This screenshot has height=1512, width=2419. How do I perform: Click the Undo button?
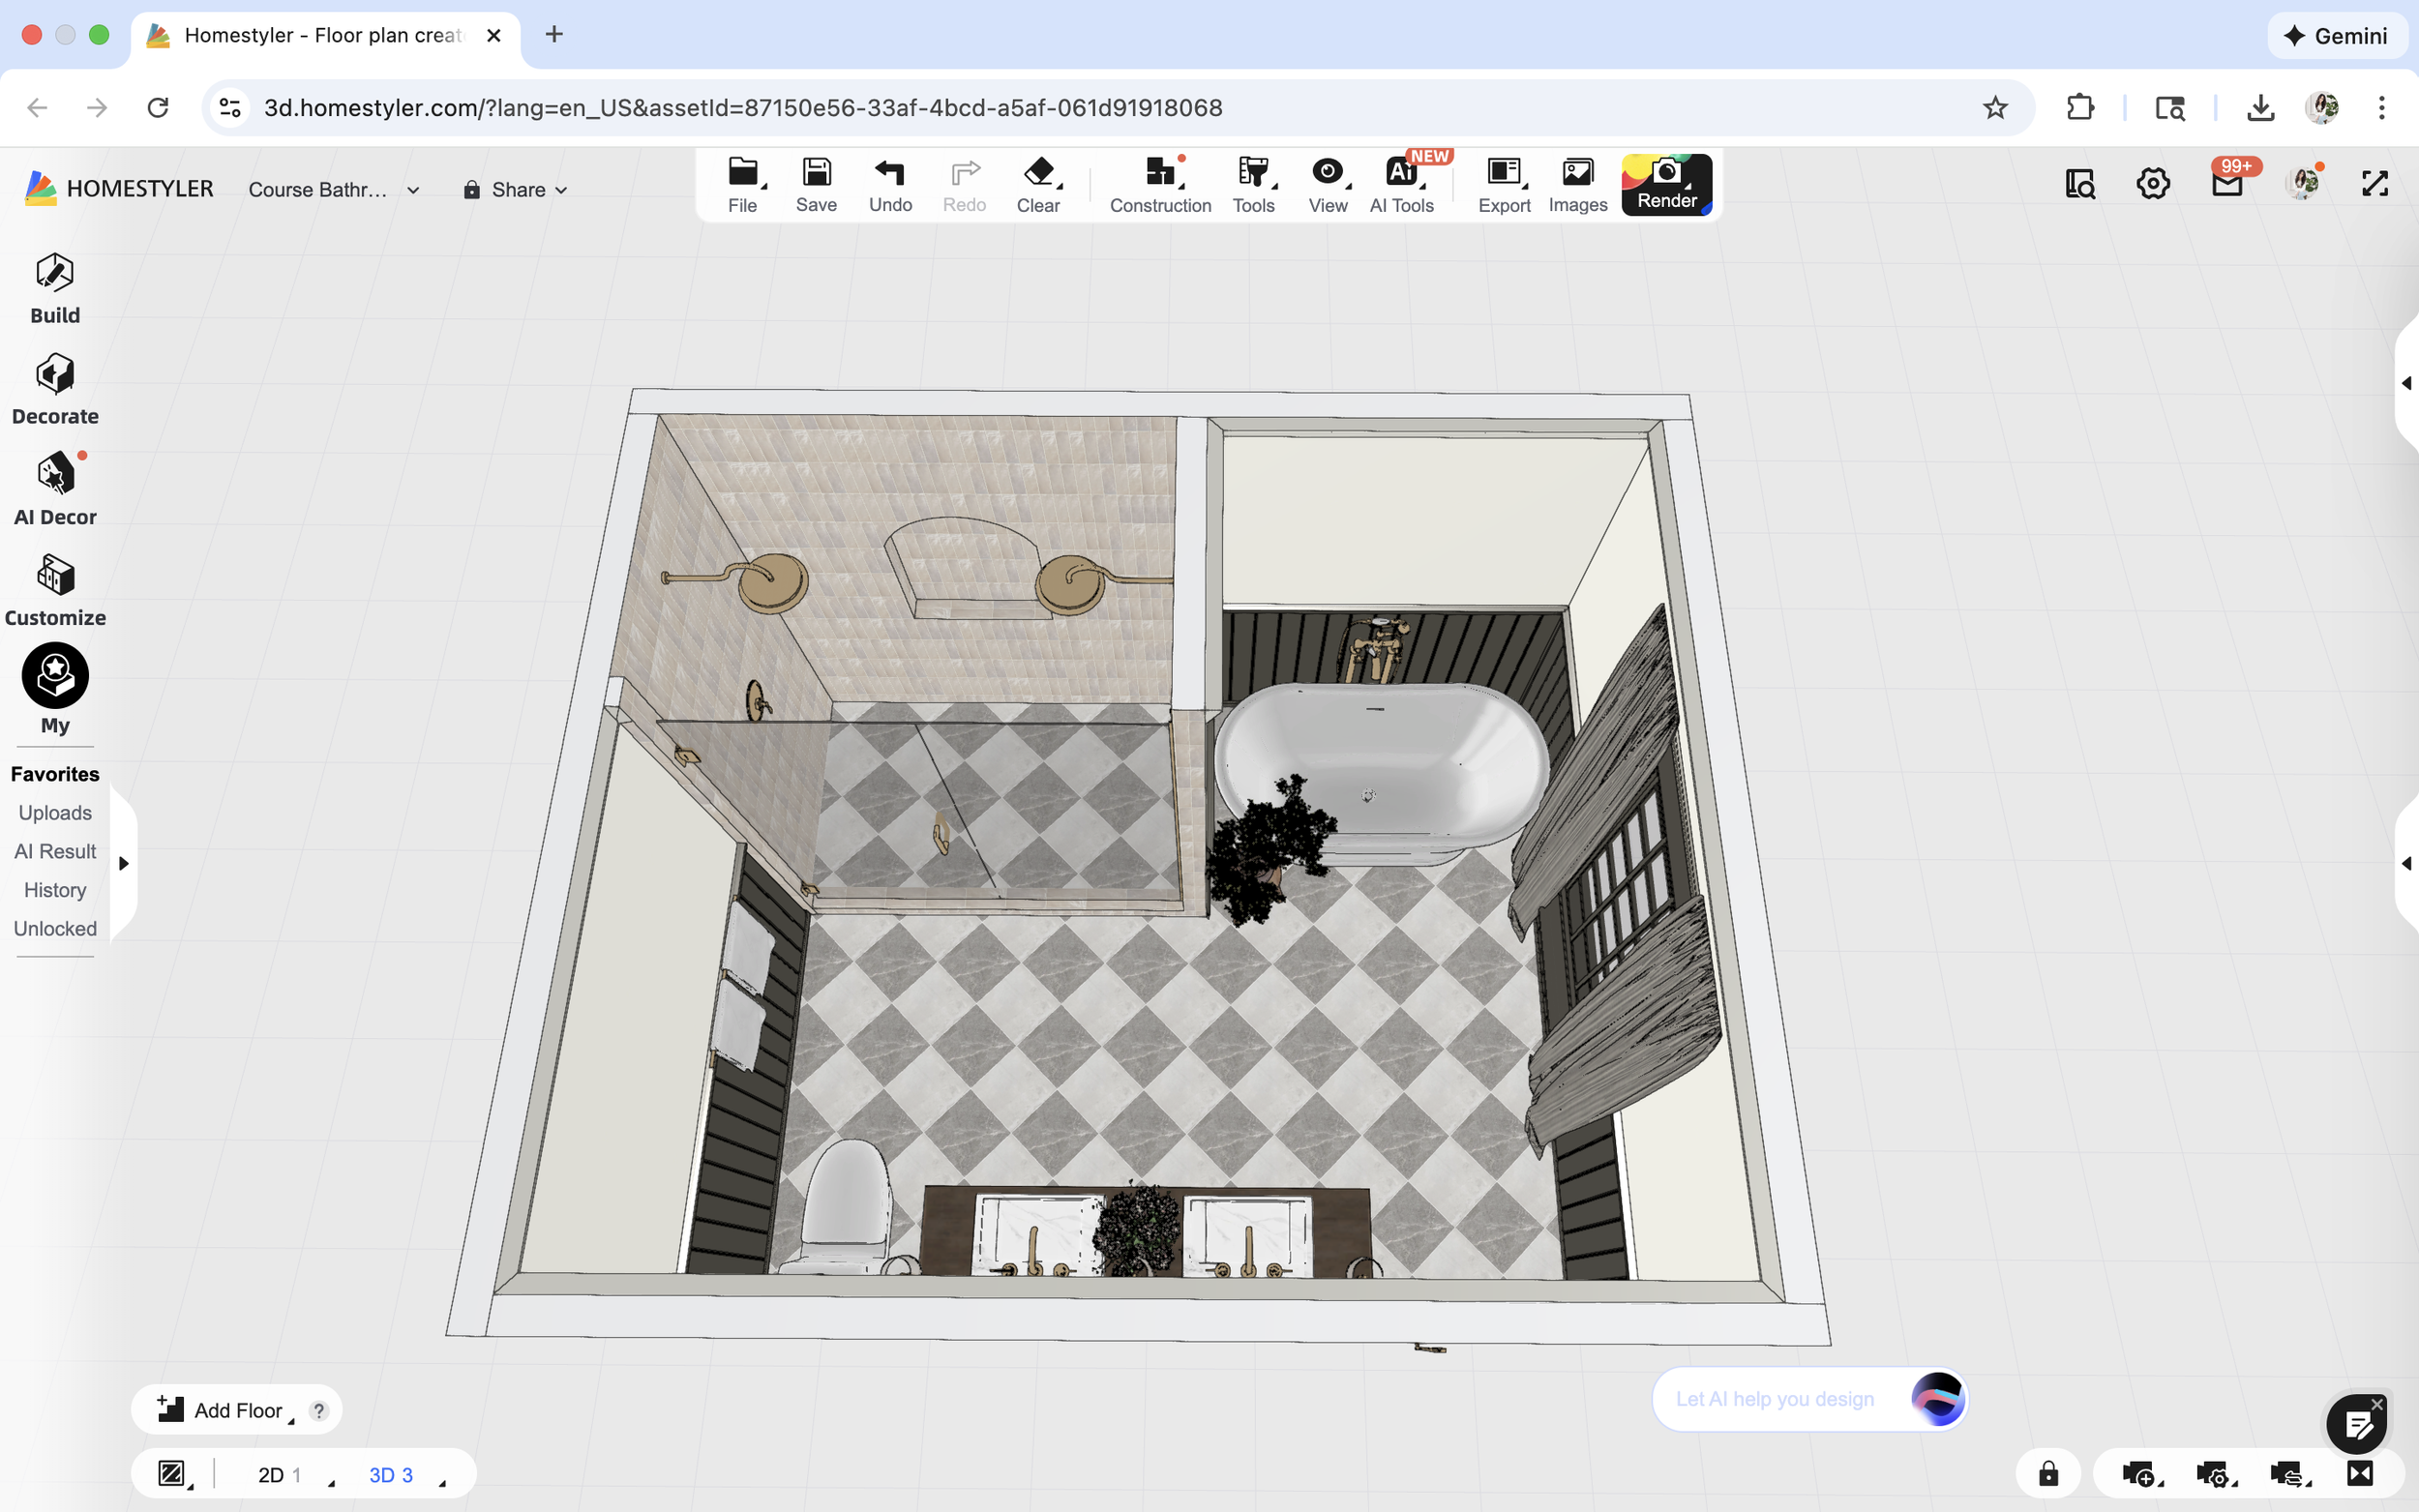tap(889, 182)
